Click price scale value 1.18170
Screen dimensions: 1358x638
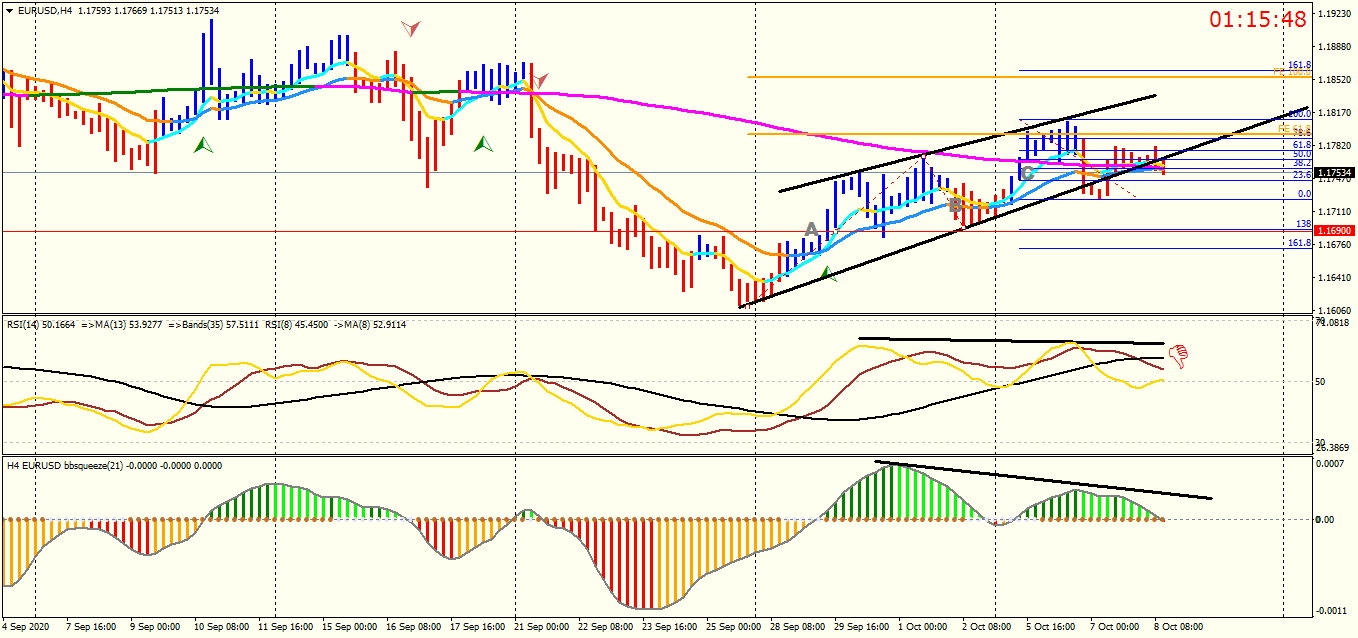point(1336,113)
